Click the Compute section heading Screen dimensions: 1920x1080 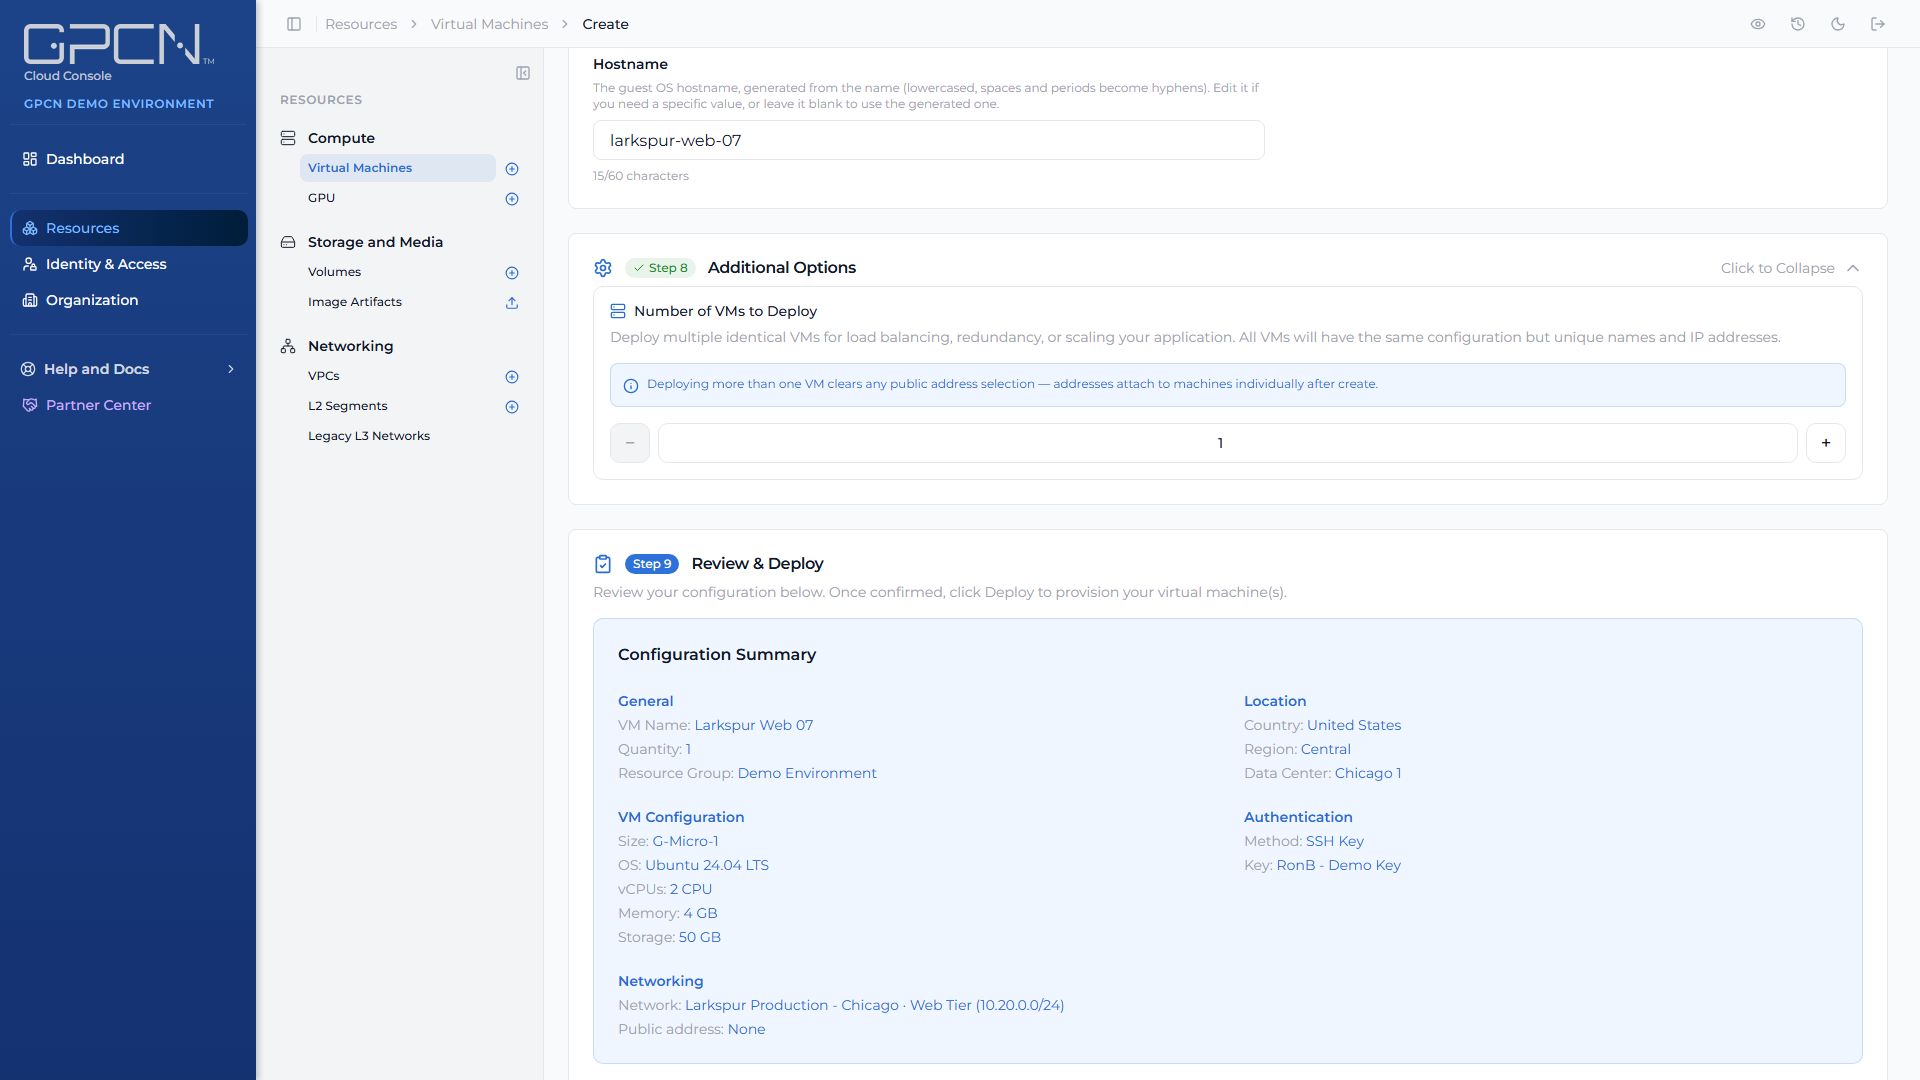[x=341, y=138]
